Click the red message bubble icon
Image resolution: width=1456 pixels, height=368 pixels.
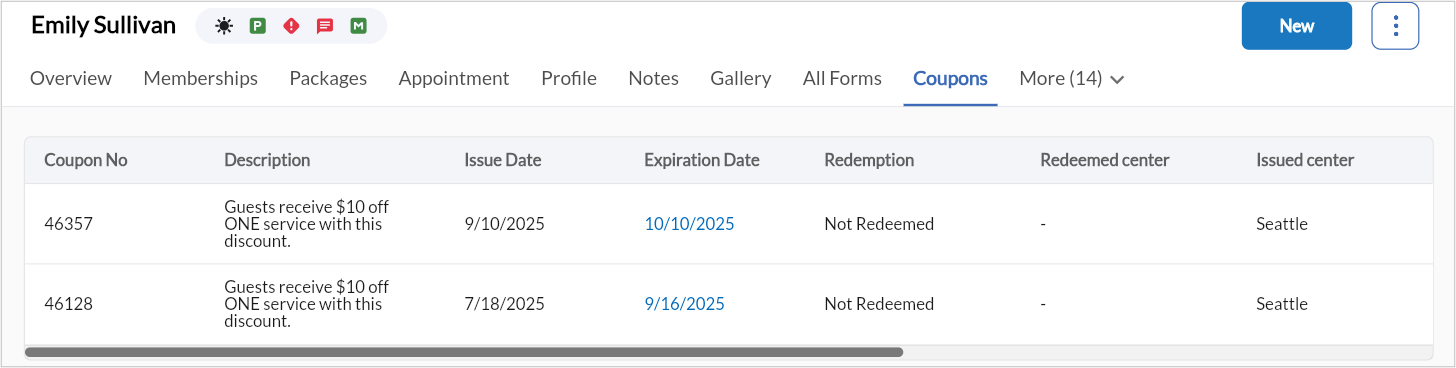point(325,27)
